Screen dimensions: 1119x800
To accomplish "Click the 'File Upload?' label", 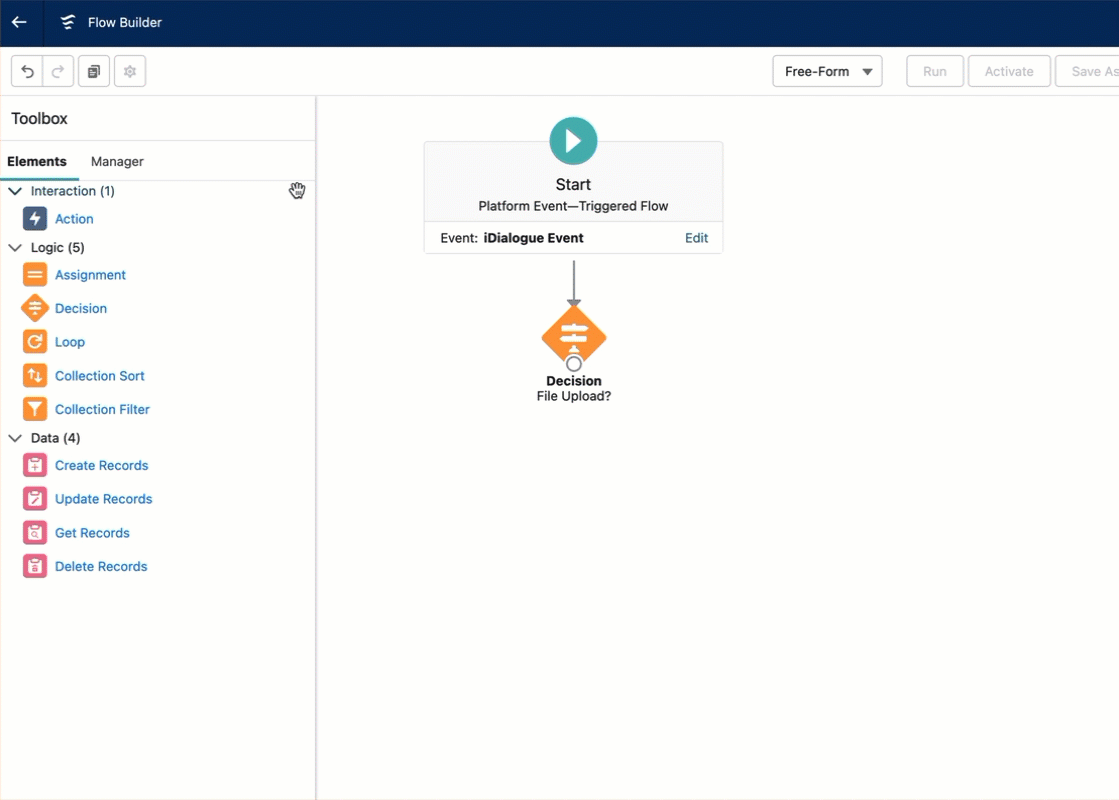I will point(574,396).
